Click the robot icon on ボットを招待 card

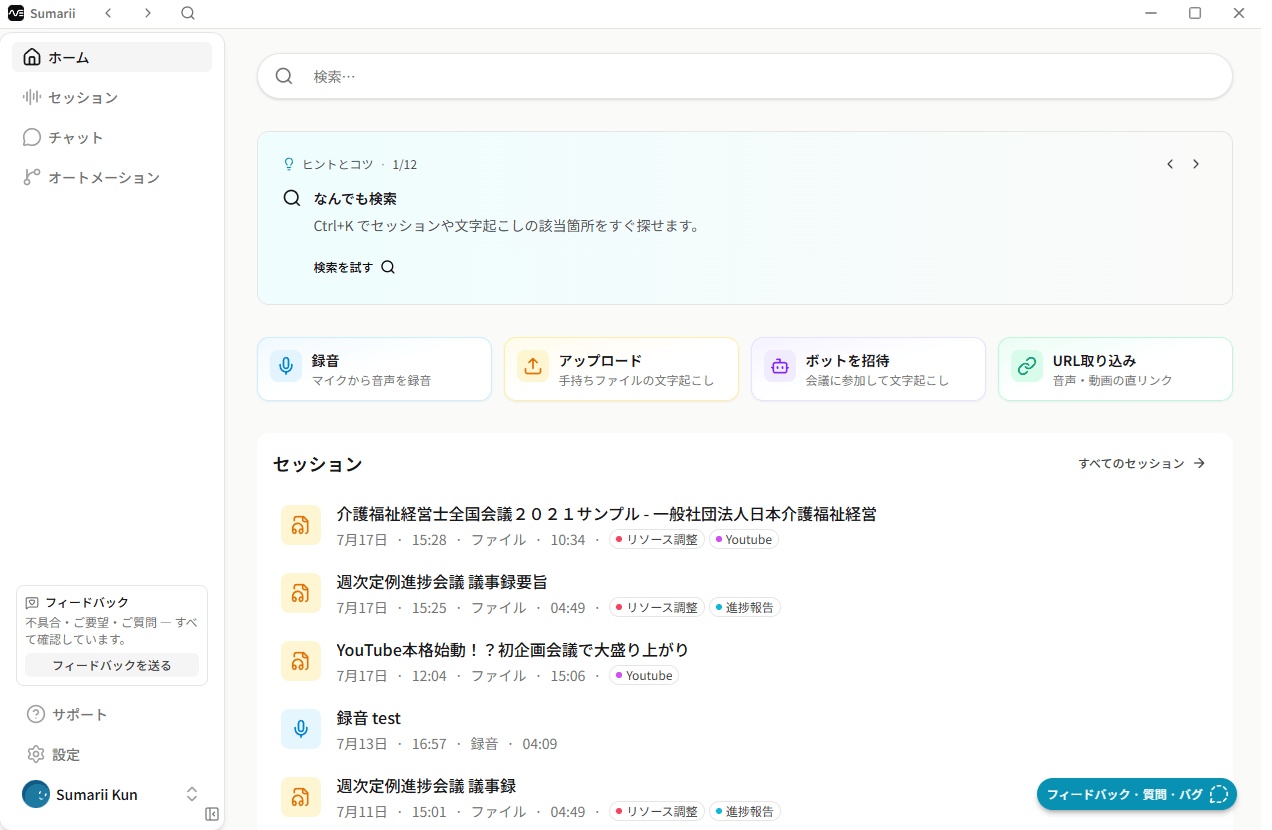(780, 366)
